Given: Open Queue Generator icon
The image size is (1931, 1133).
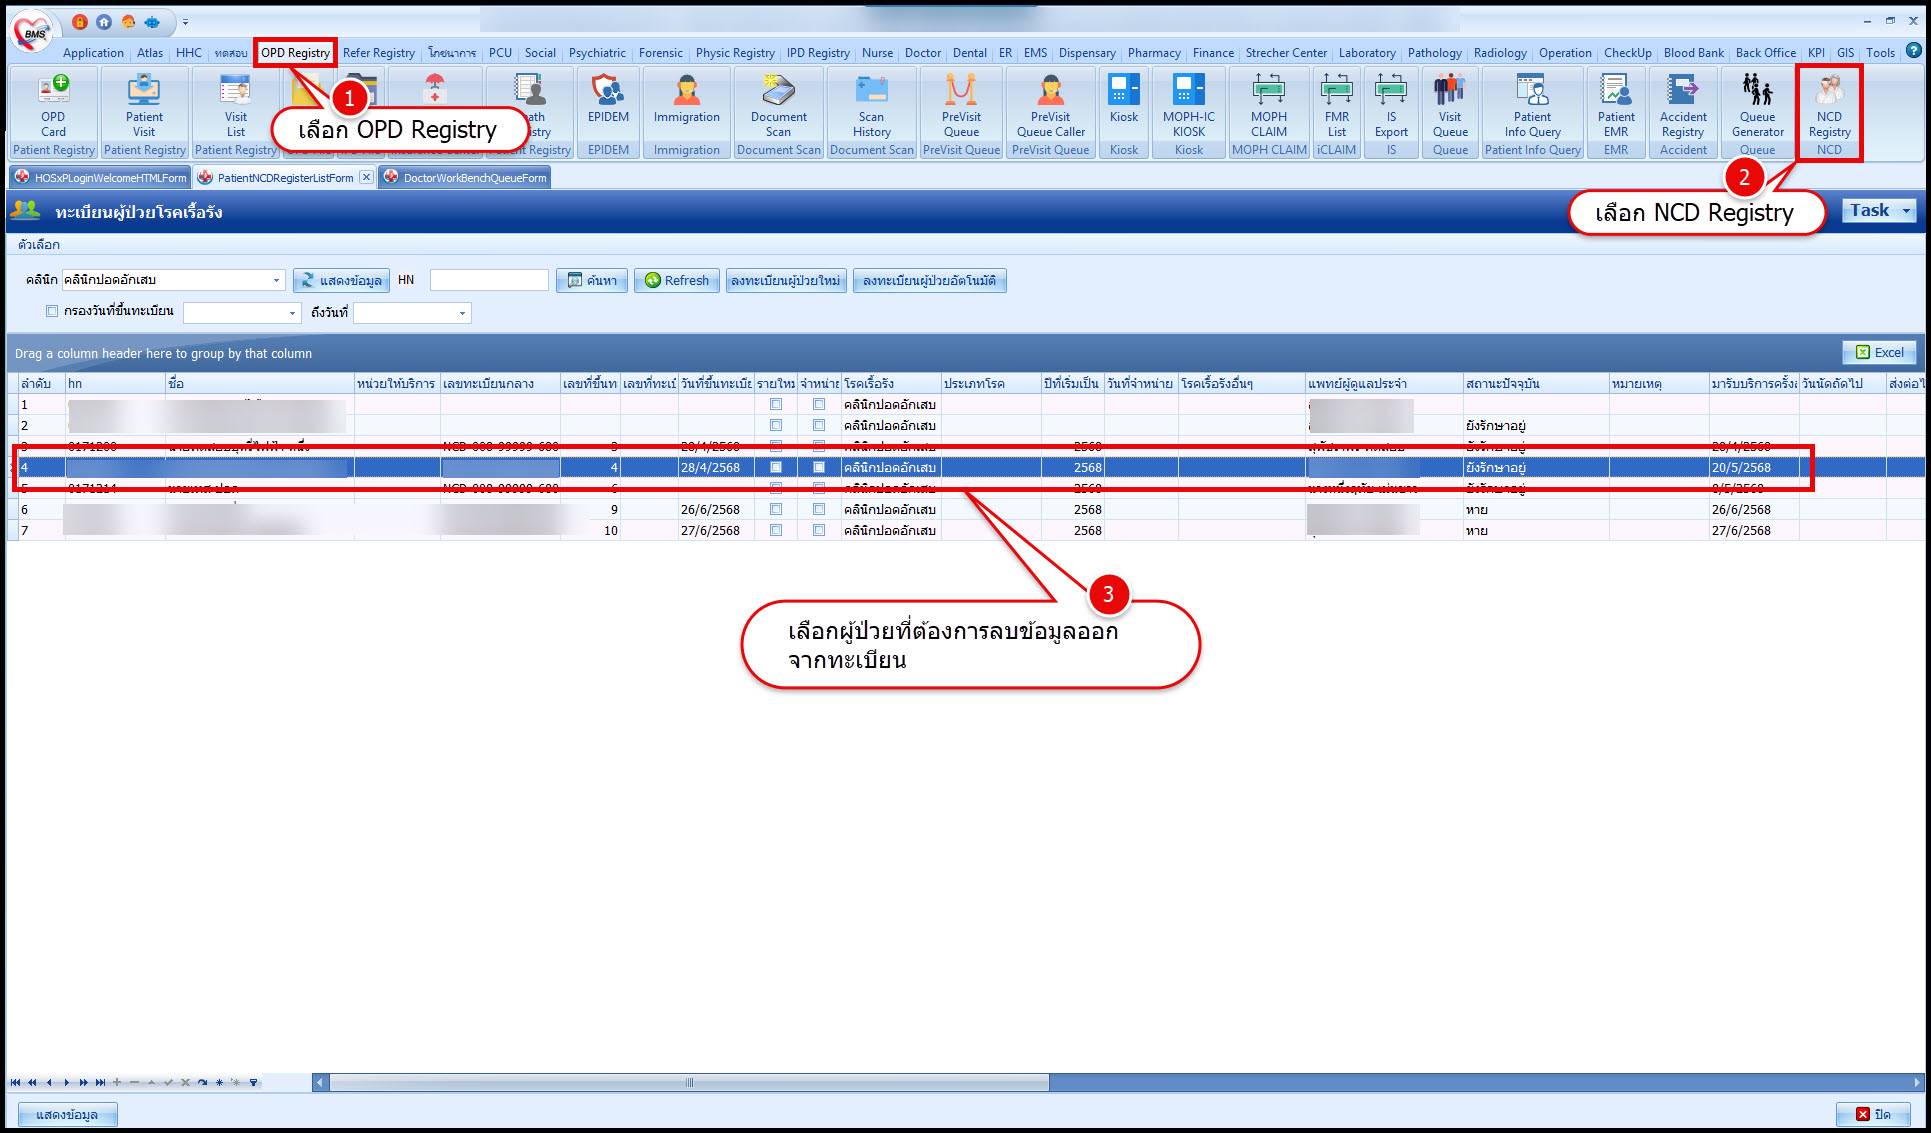Looking at the screenshot, I should [1757, 108].
